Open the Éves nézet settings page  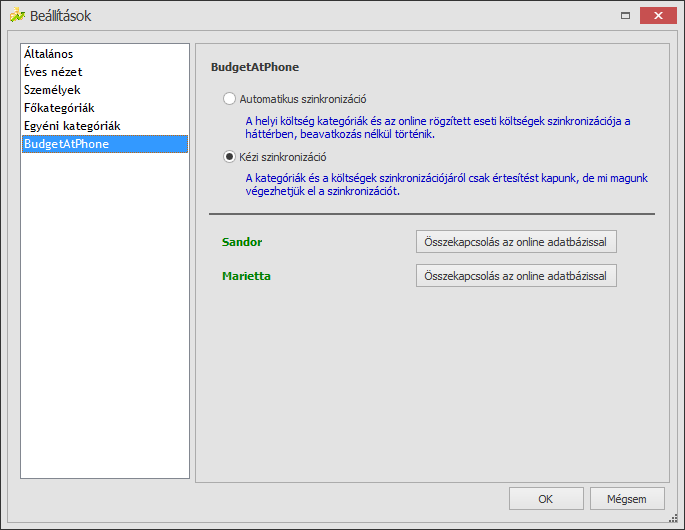point(53,72)
